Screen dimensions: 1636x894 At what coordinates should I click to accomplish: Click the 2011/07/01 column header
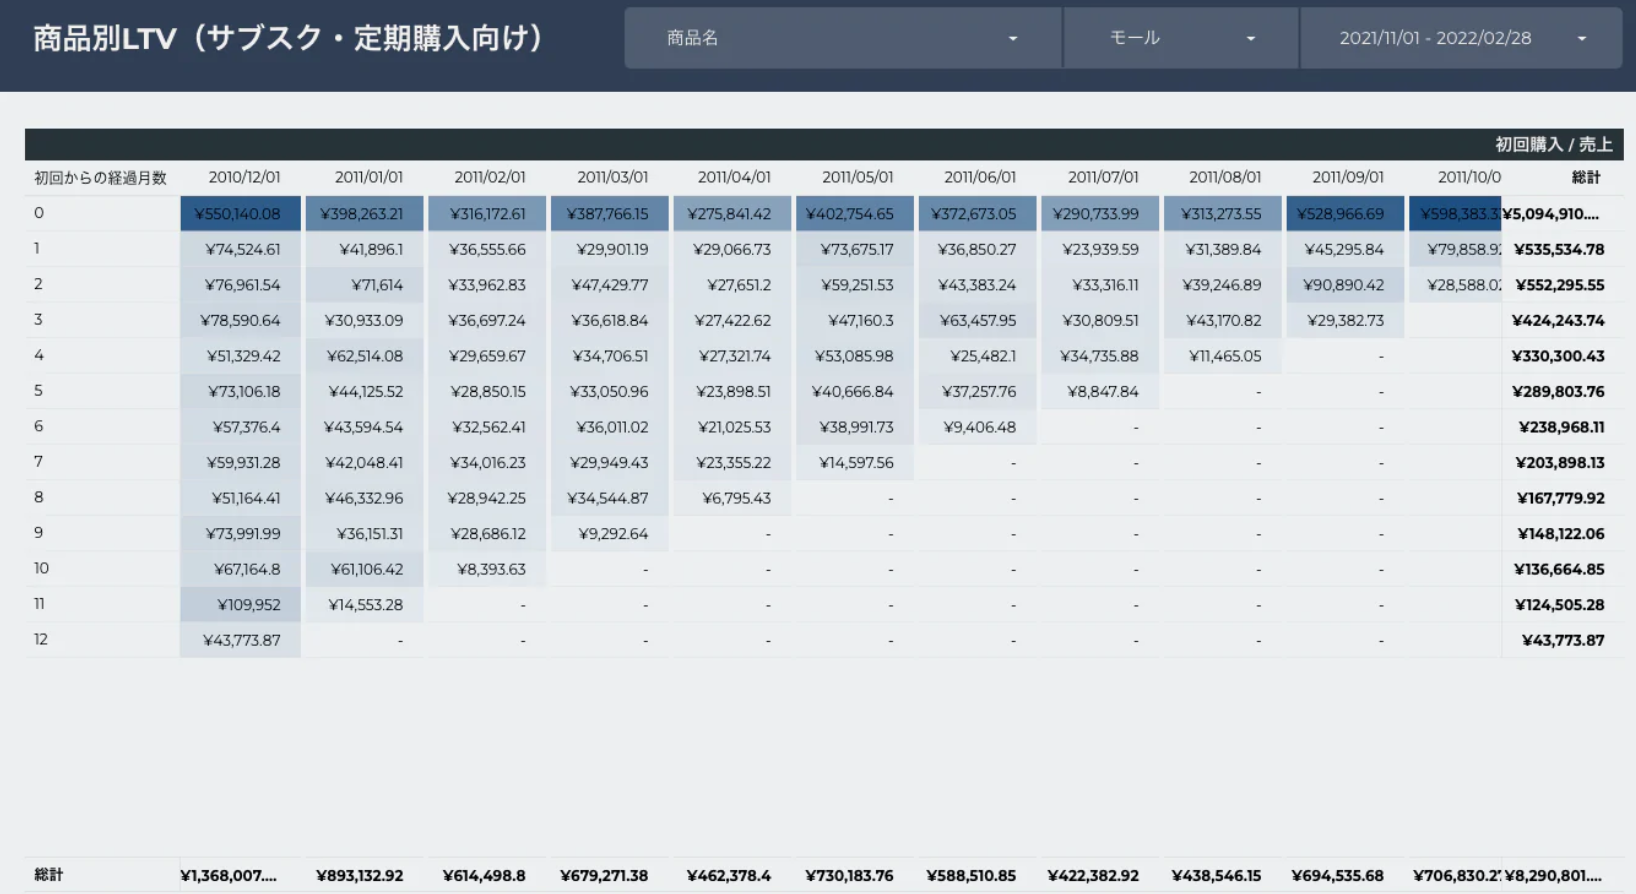1103,177
